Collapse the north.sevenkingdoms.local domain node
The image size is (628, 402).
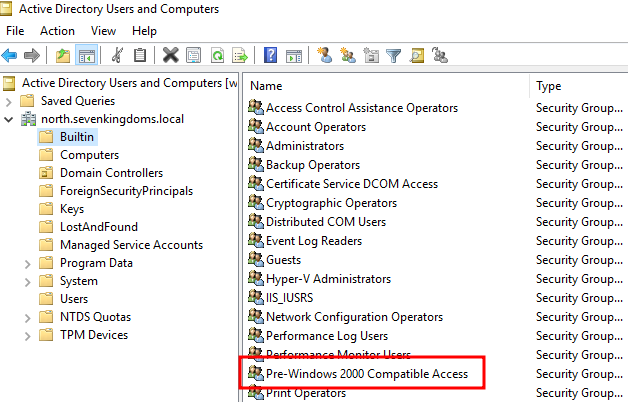[x=10, y=119]
